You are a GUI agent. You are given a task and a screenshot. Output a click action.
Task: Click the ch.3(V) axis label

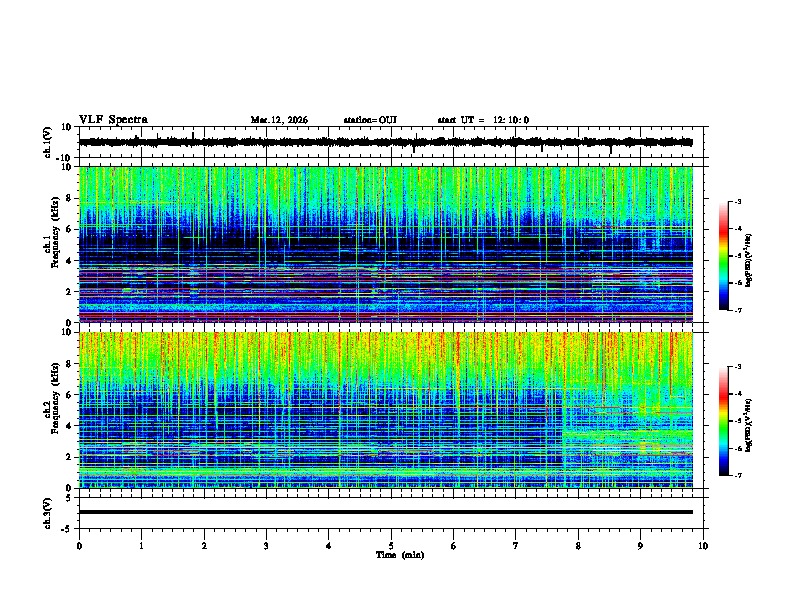click(48, 513)
